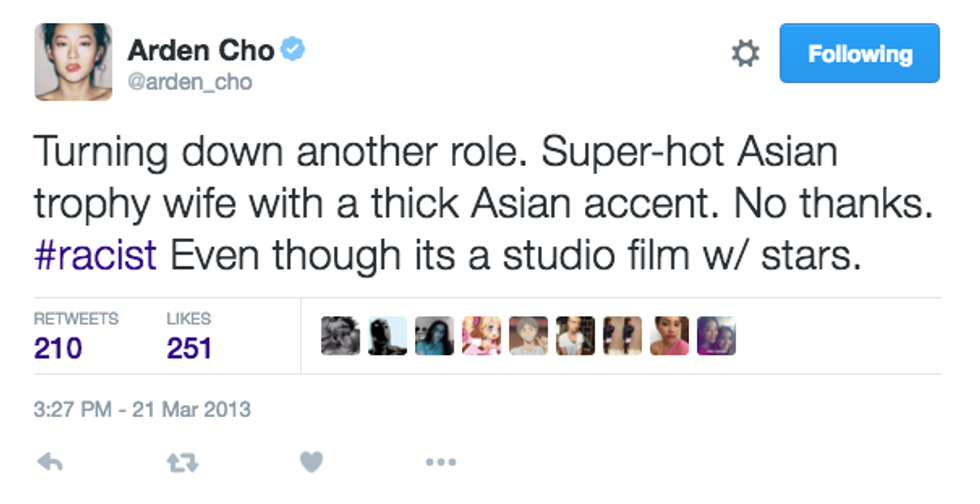
Task: Like the tweet with the heart icon
Action: (x=311, y=462)
